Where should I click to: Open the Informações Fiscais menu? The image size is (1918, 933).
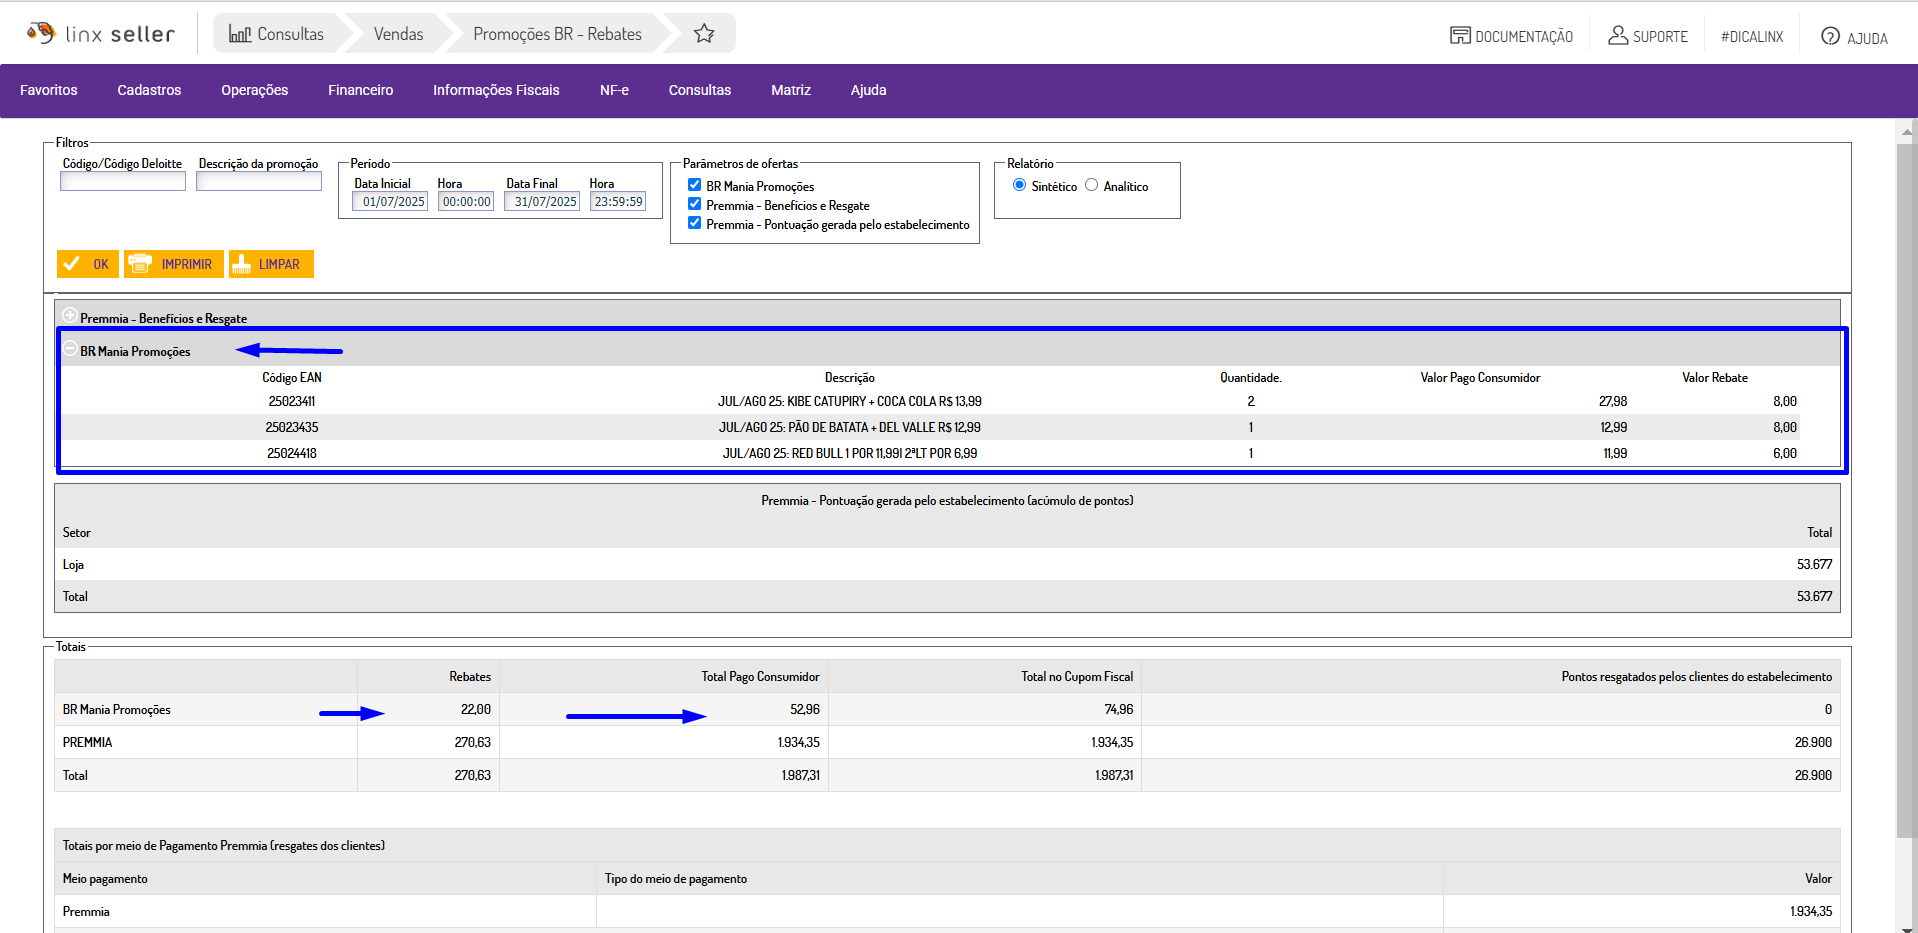pyautogui.click(x=496, y=90)
